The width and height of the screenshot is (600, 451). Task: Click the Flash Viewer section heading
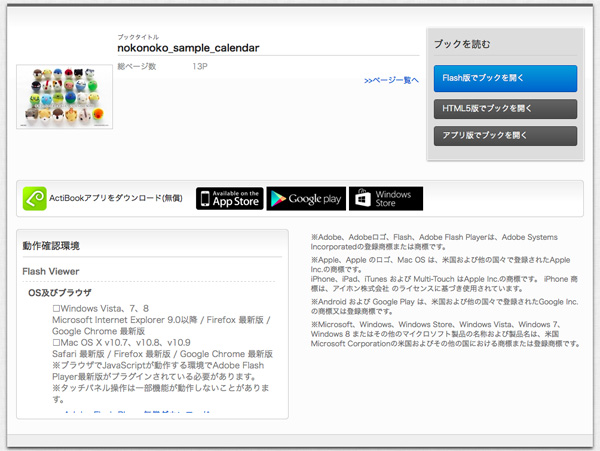(x=51, y=271)
